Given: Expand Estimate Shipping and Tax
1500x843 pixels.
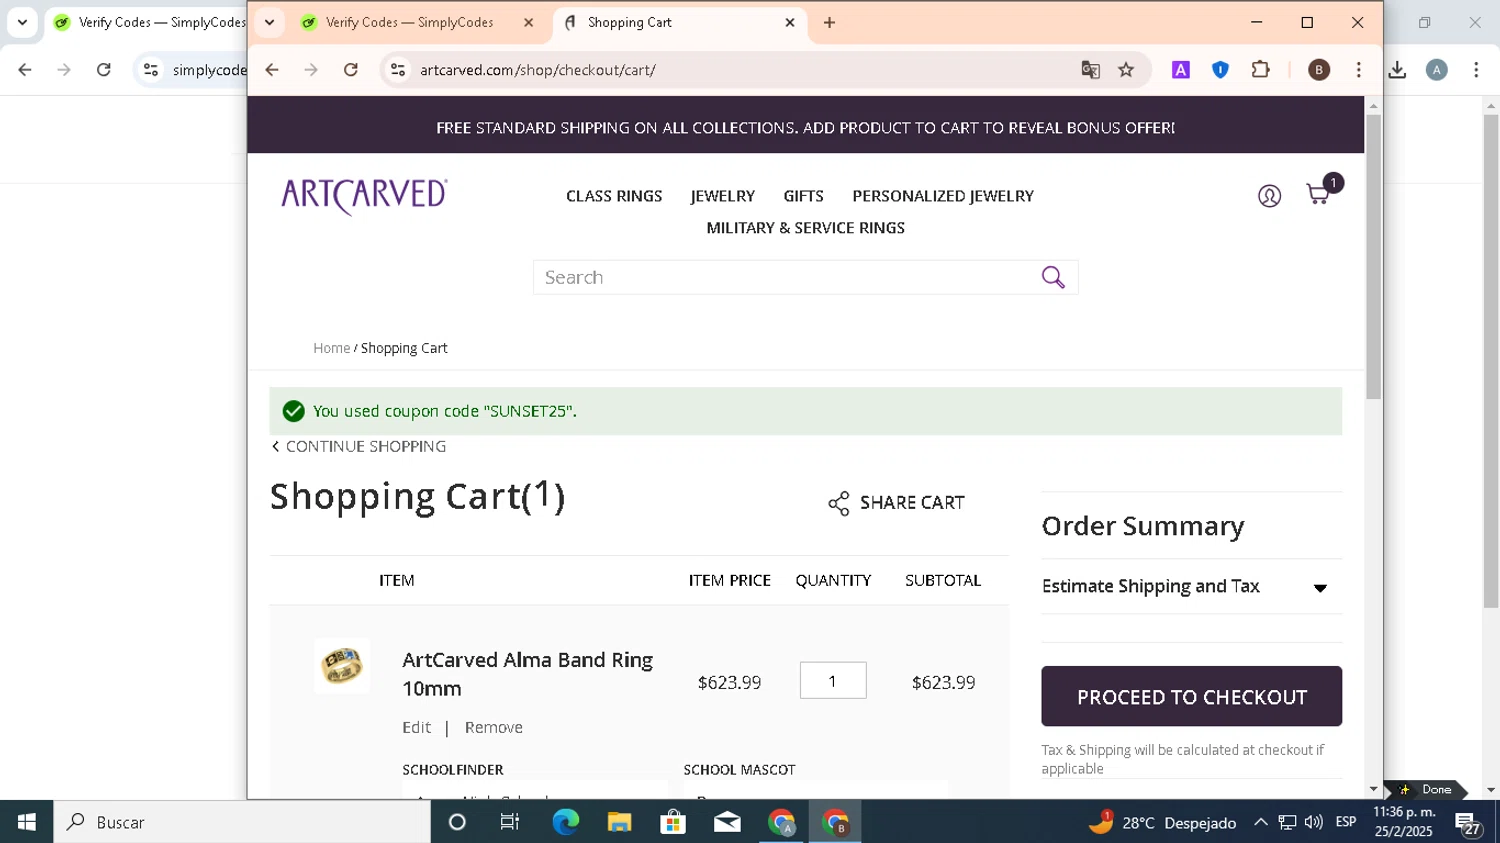Looking at the screenshot, I should click(1191, 587).
